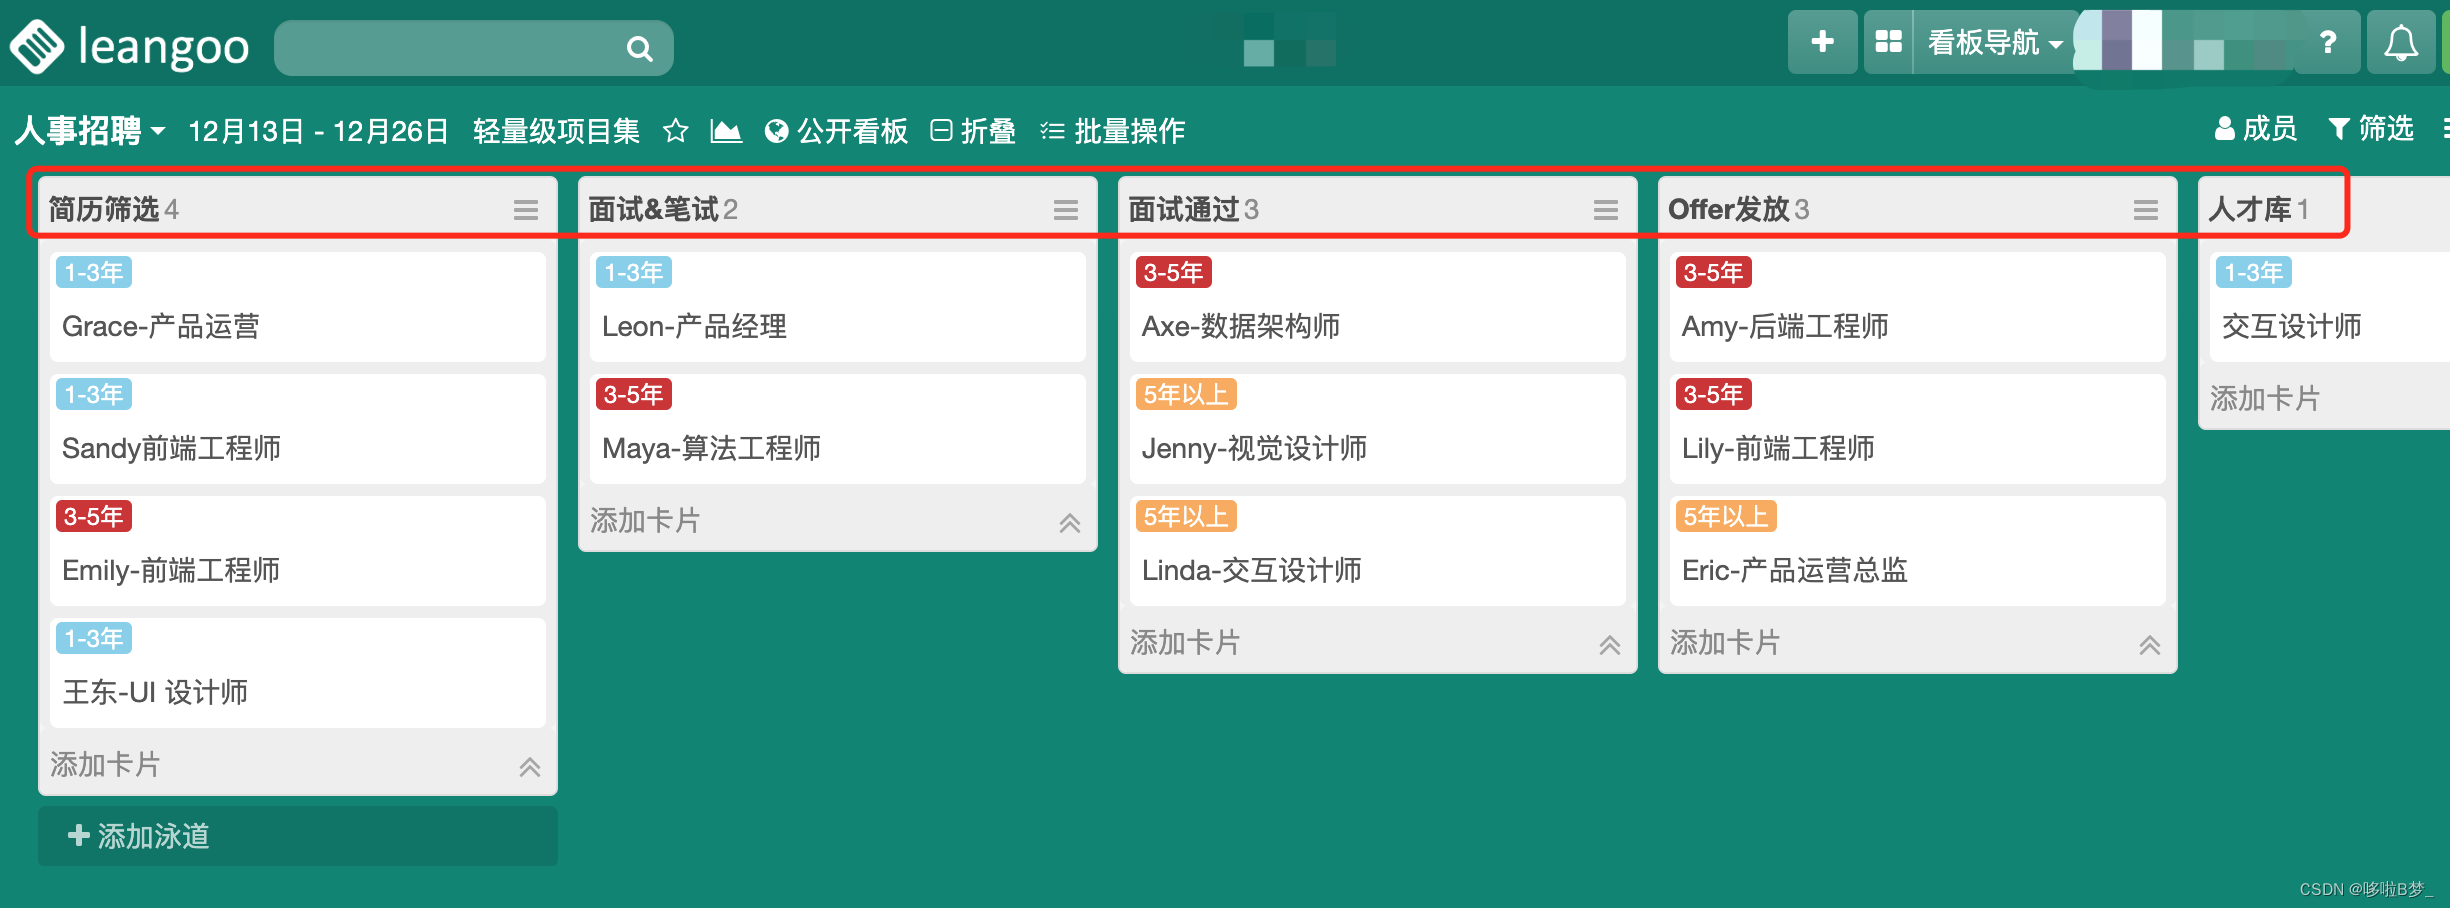Click the double-chevron icon in 面试通过 list
Screen dimensions: 2450x908
1610,644
